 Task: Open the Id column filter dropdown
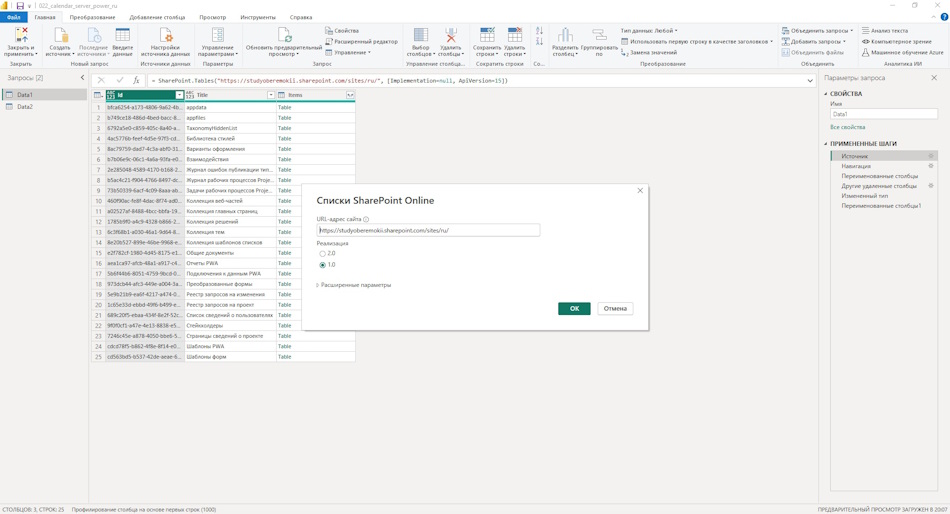tap(179, 95)
